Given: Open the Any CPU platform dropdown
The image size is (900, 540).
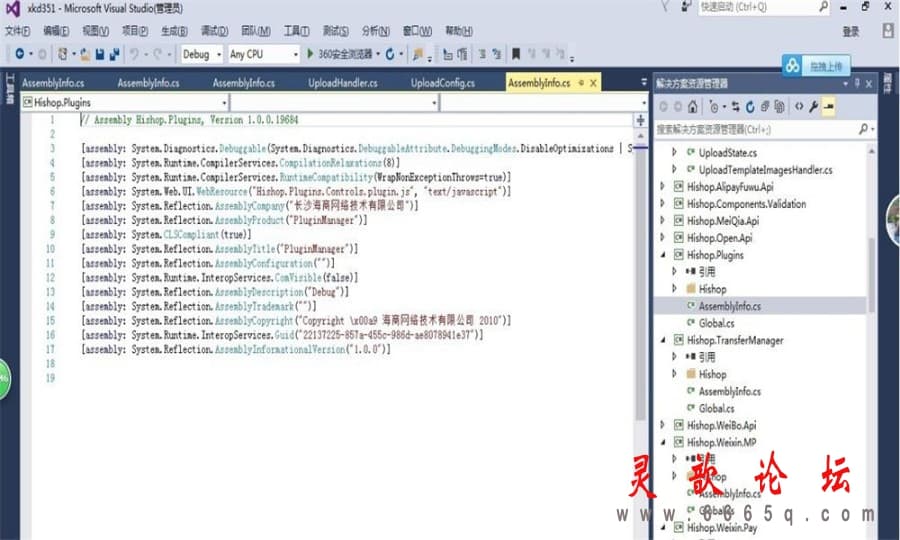Looking at the screenshot, I should pyautogui.click(x=264, y=55).
